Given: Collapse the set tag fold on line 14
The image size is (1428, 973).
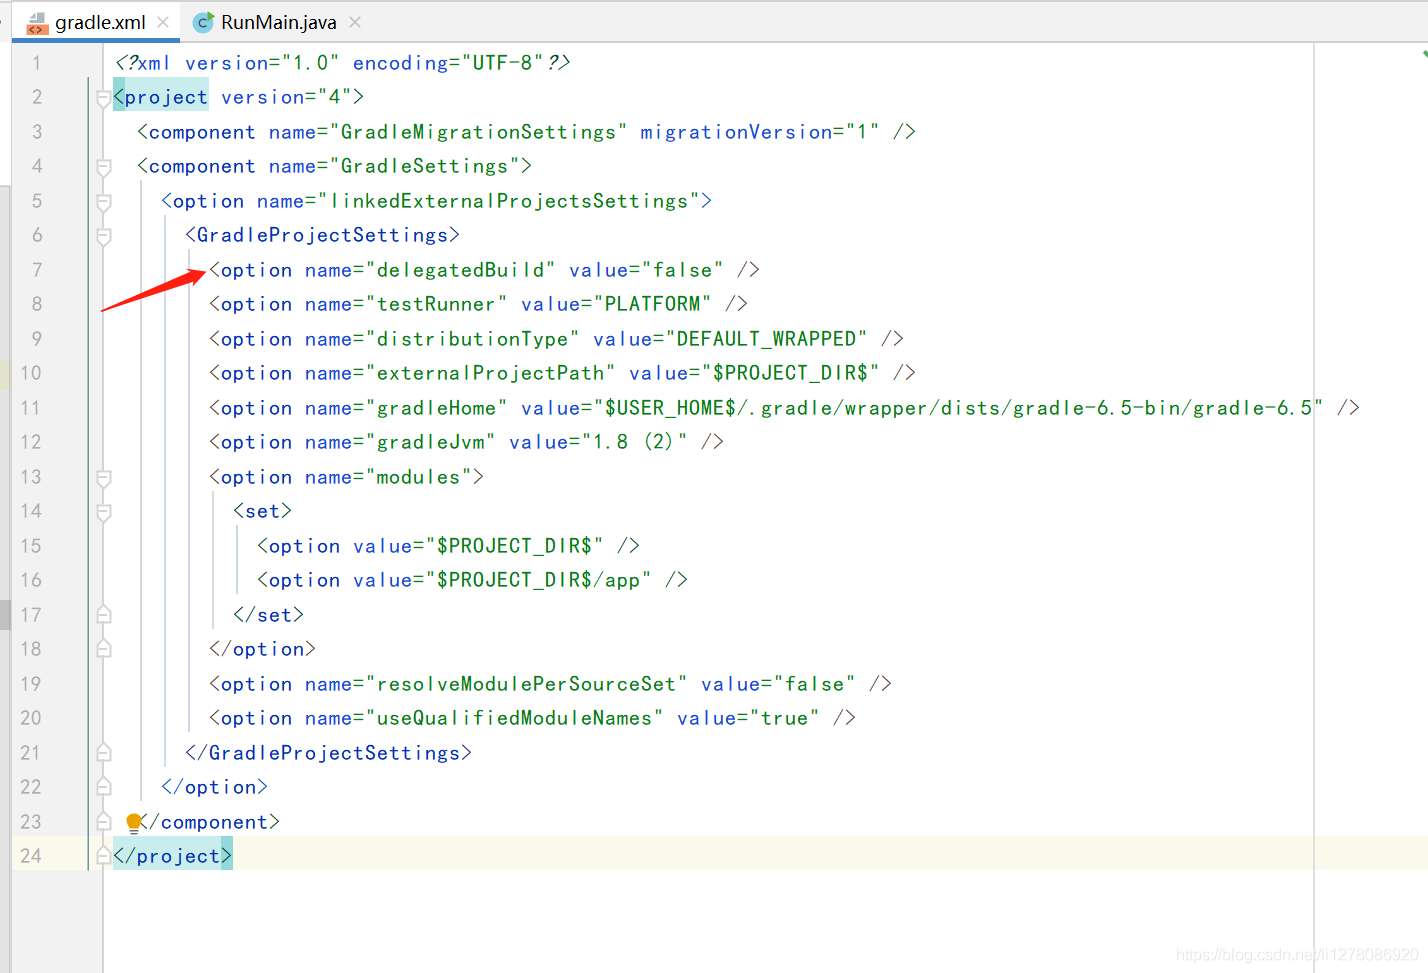Looking at the screenshot, I should point(103,512).
